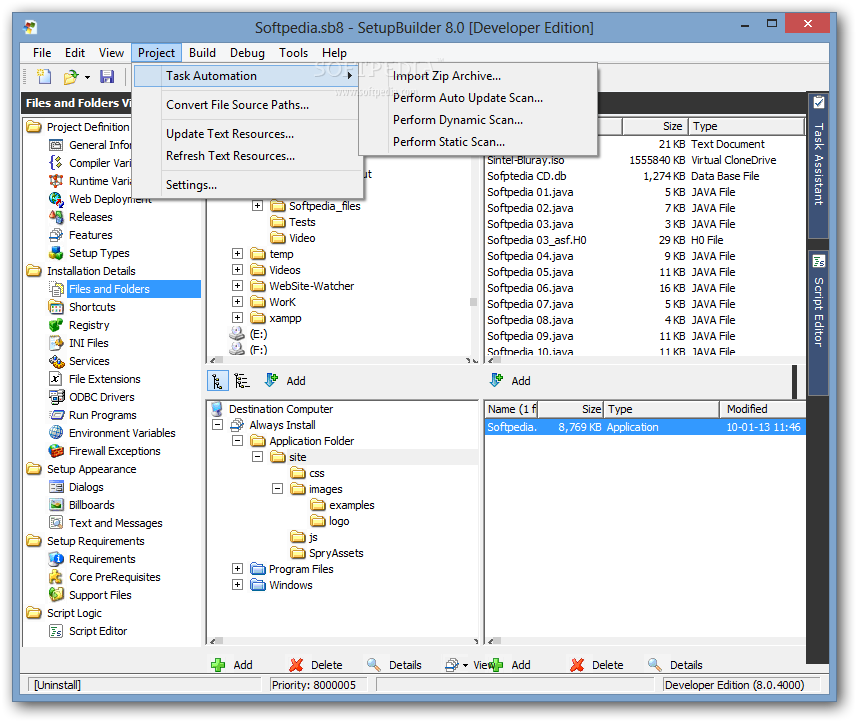
Task: Open the Task Assistant side tab
Action: [x=818, y=164]
